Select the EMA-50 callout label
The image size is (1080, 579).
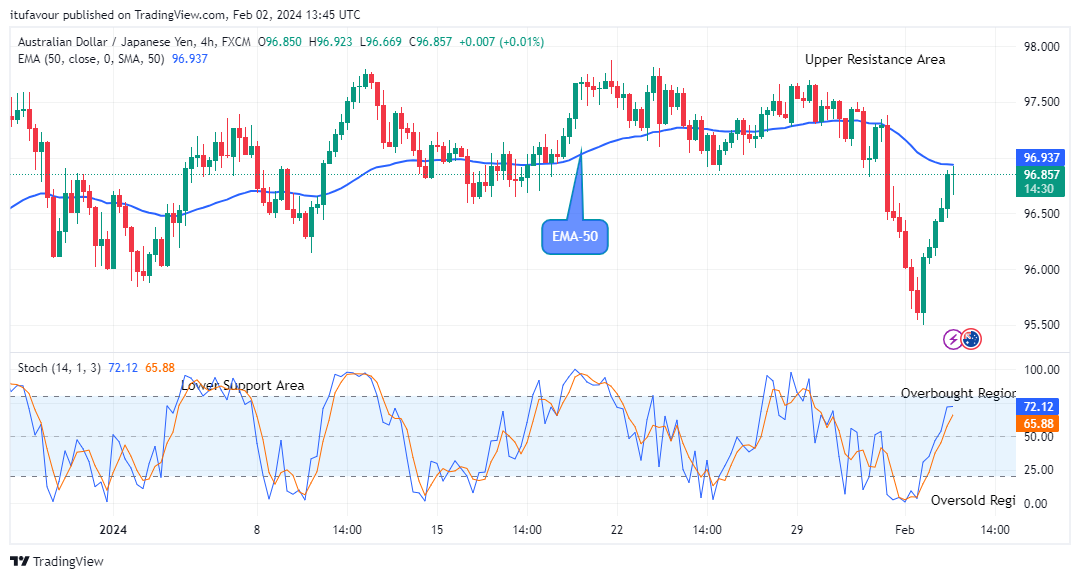point(575,237)
